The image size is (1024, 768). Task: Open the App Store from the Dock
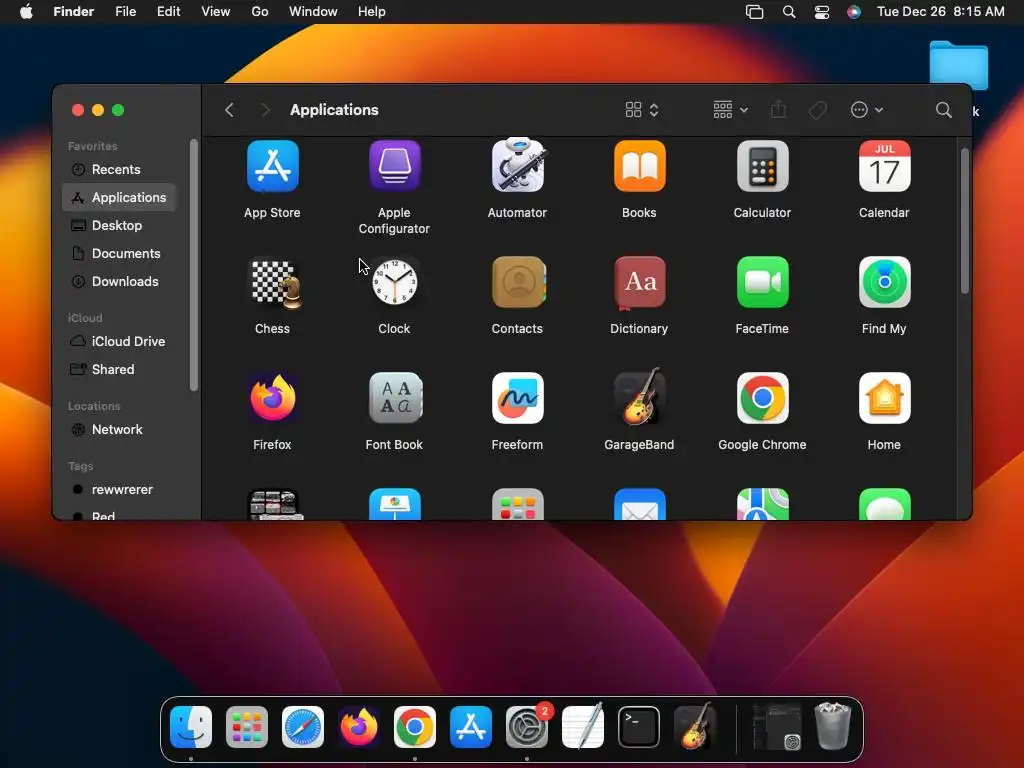(x=471, y=727)
